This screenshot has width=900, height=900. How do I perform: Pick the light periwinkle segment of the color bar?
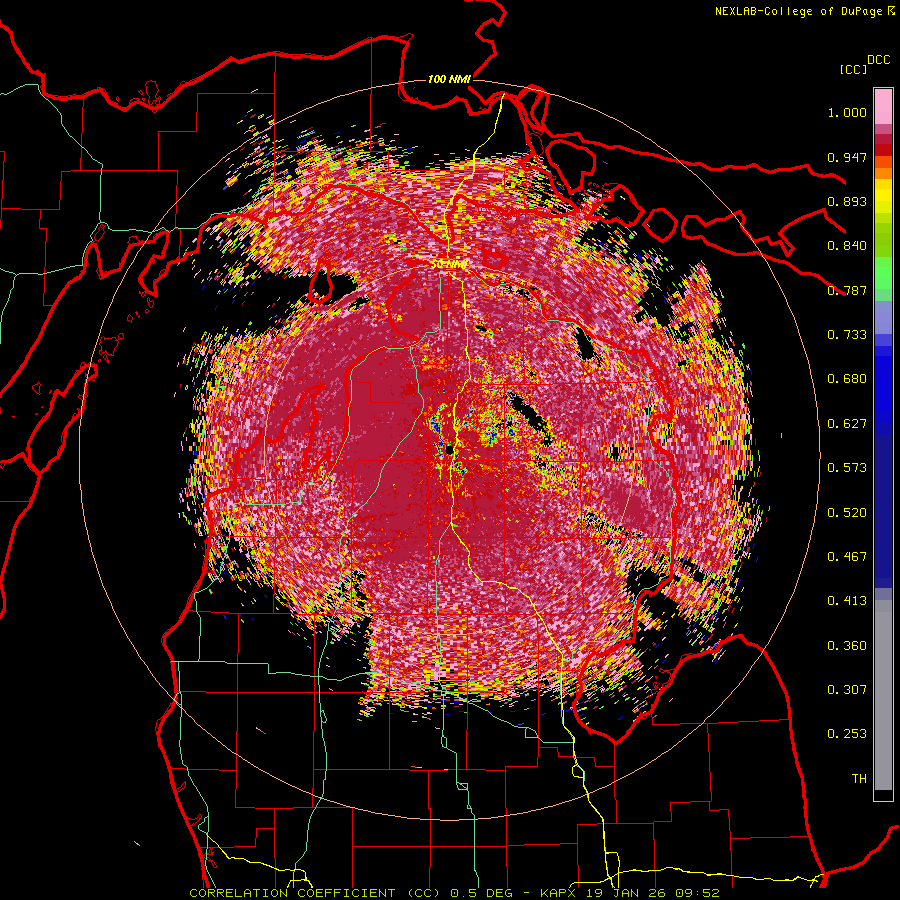click(x=883, y=317)
